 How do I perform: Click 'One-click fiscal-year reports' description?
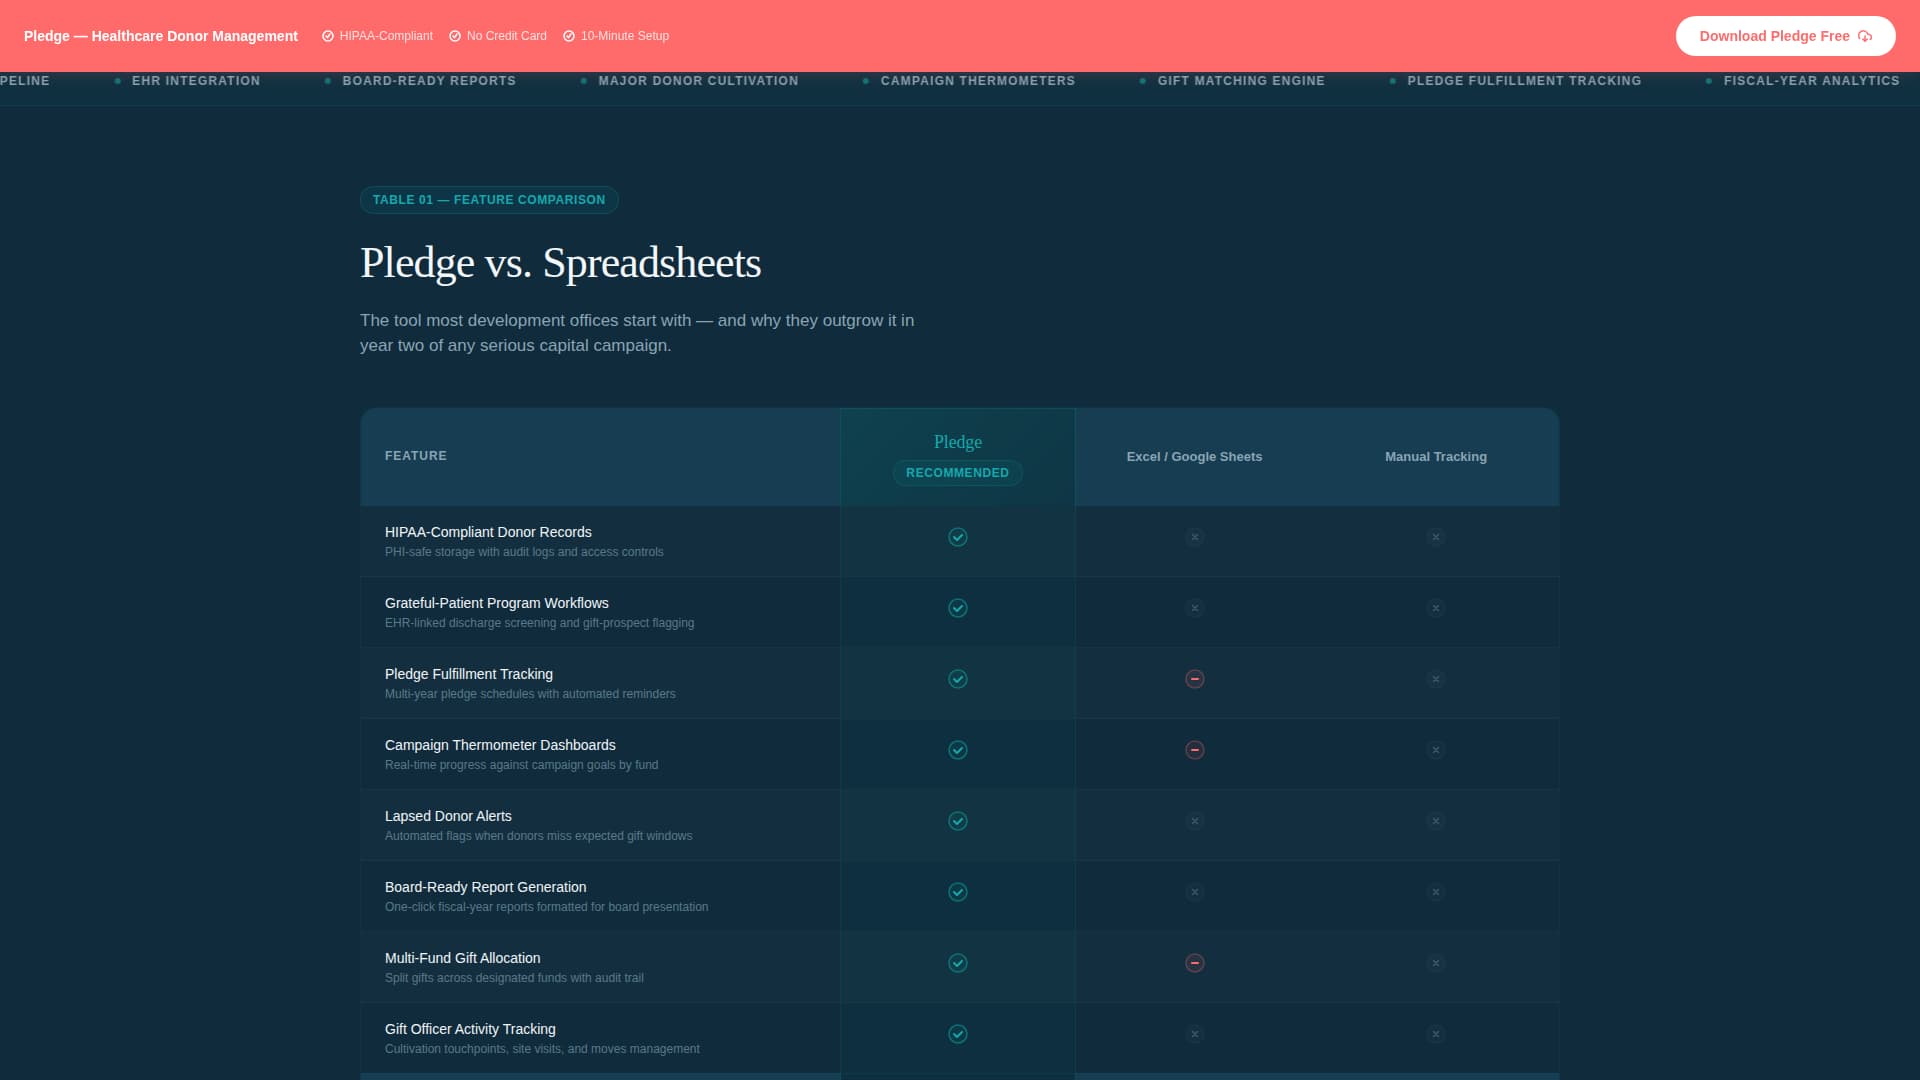coord(547,907)
